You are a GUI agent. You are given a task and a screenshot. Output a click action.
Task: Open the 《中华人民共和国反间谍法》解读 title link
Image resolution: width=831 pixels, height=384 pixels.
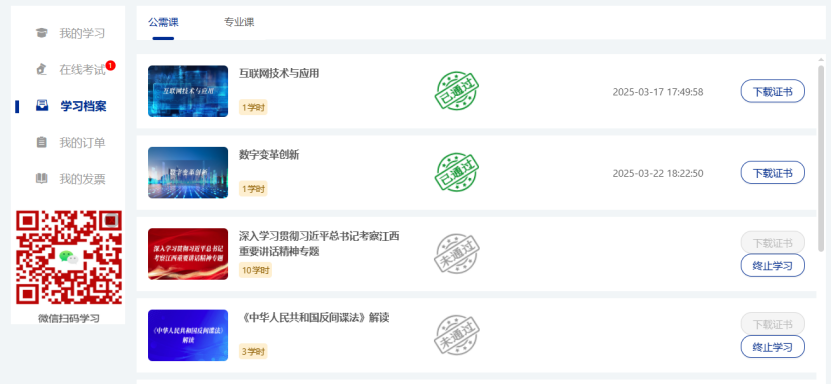point(314,318)
